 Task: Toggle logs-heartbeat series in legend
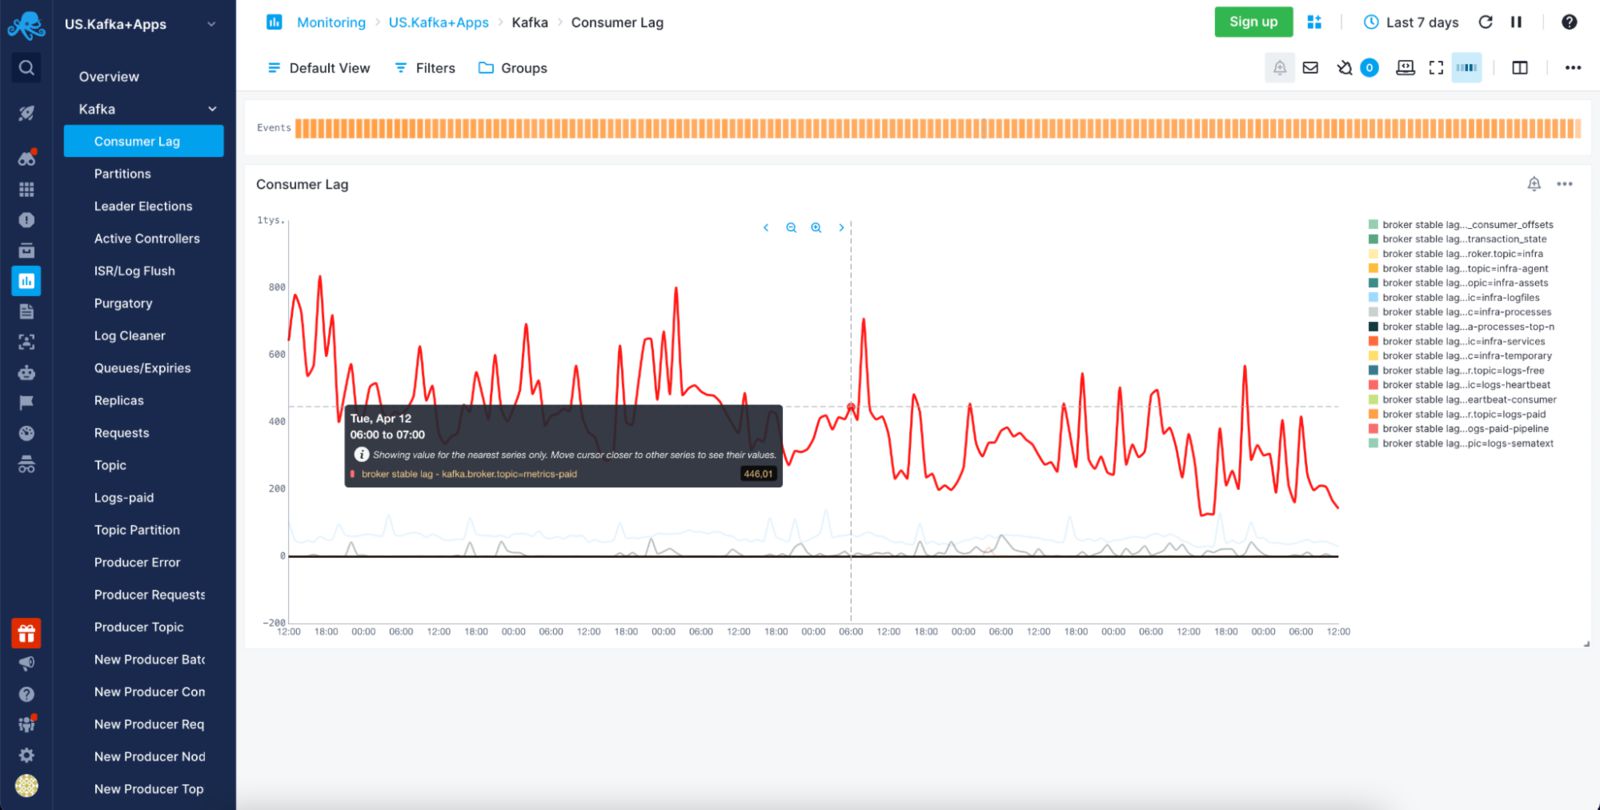[1459, 385]
